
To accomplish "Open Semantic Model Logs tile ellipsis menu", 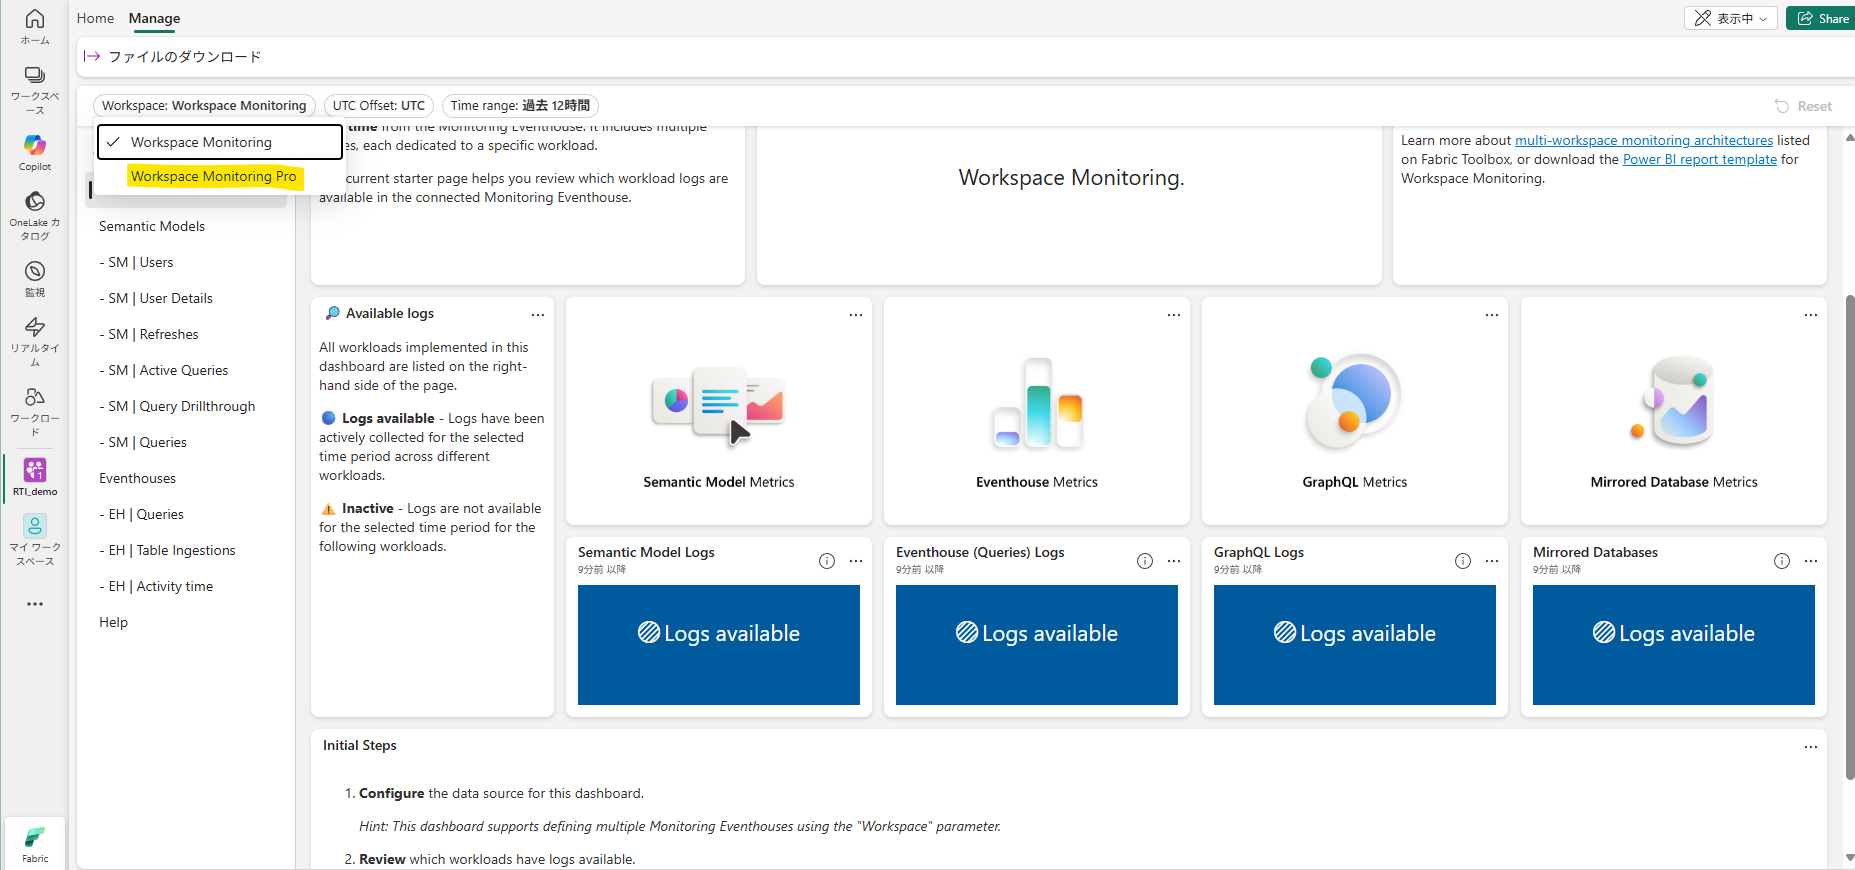I will 856,561.
